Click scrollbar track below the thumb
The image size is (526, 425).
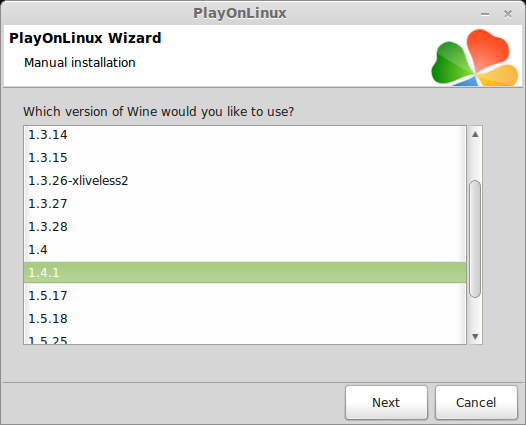point(475,313)
